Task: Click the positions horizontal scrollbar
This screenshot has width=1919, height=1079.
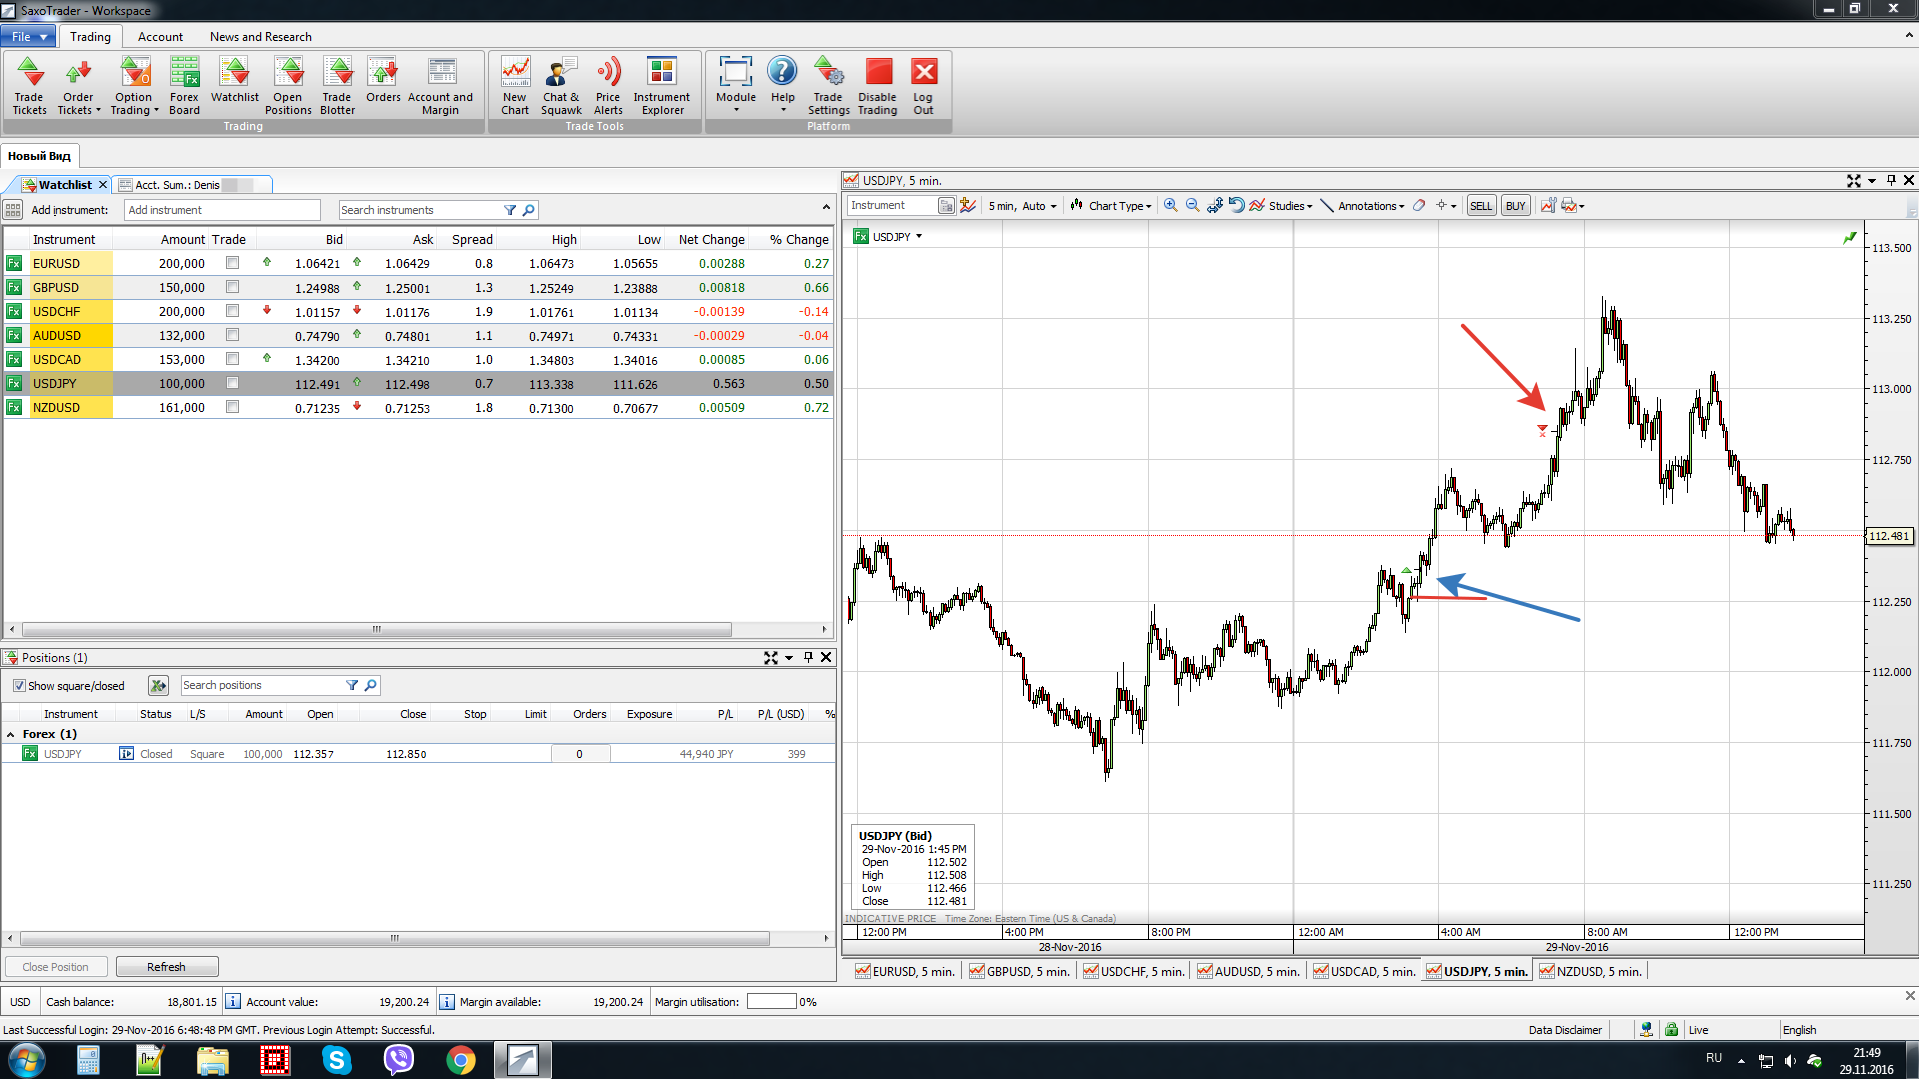Action: tap(394, 938)
